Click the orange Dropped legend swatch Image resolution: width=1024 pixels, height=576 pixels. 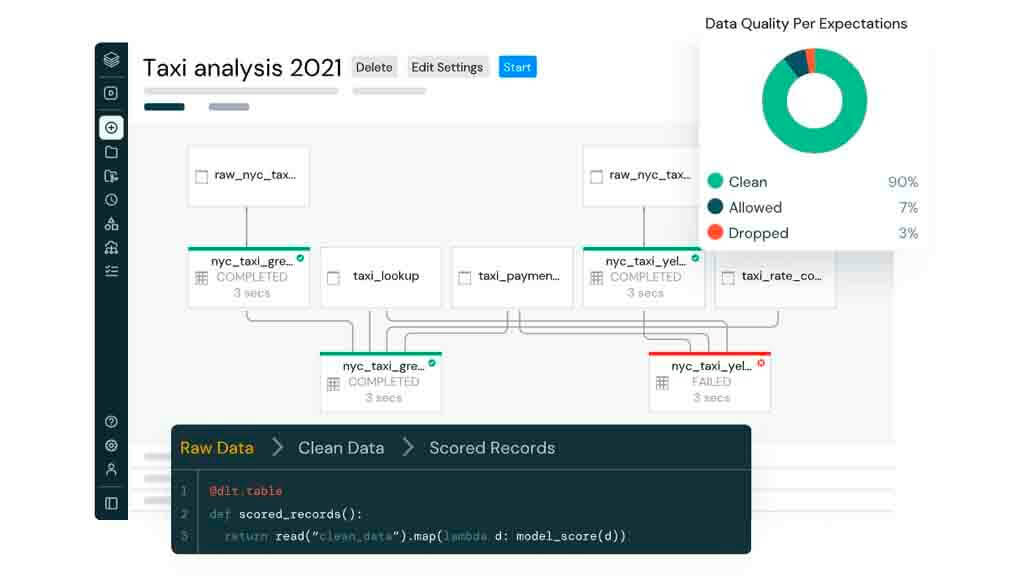[715, 233]
